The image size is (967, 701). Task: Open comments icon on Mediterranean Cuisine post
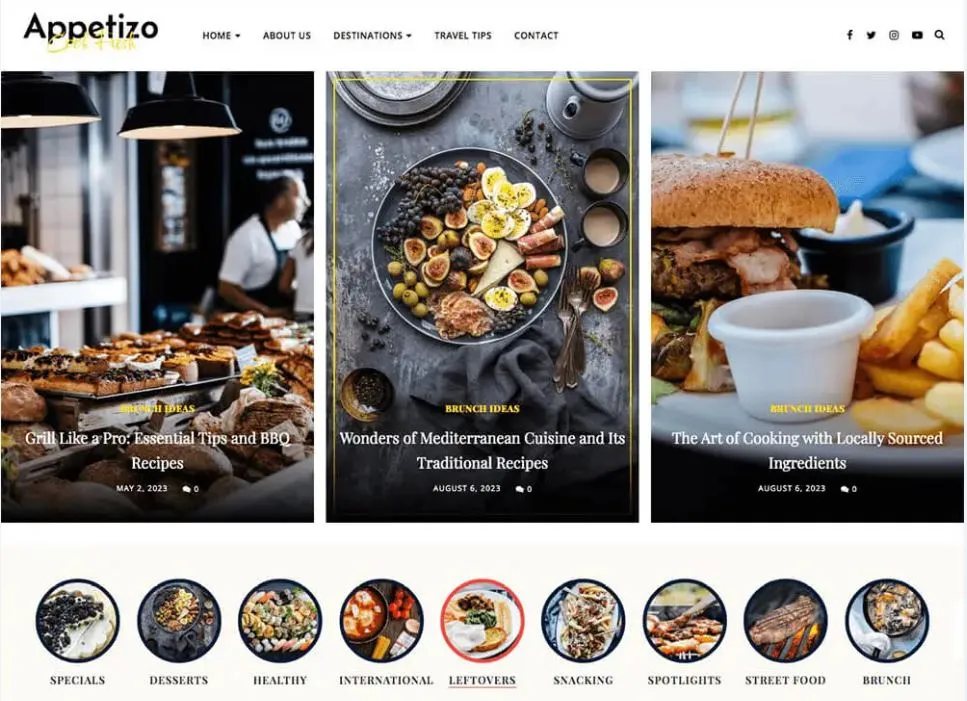[x=524, y=489]
